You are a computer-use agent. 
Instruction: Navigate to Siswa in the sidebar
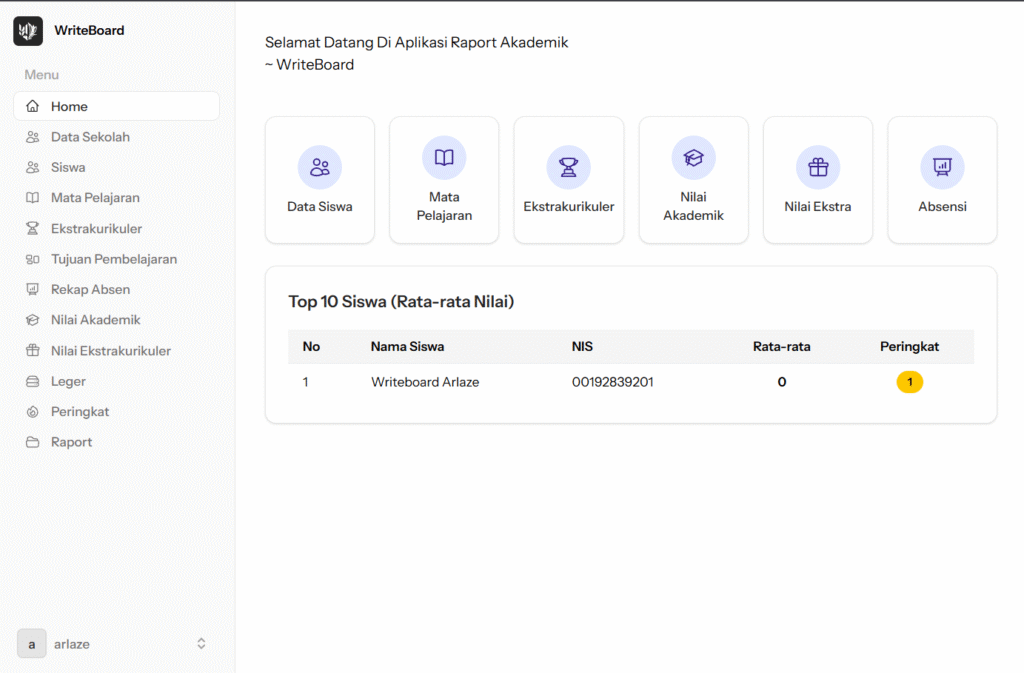68,167
